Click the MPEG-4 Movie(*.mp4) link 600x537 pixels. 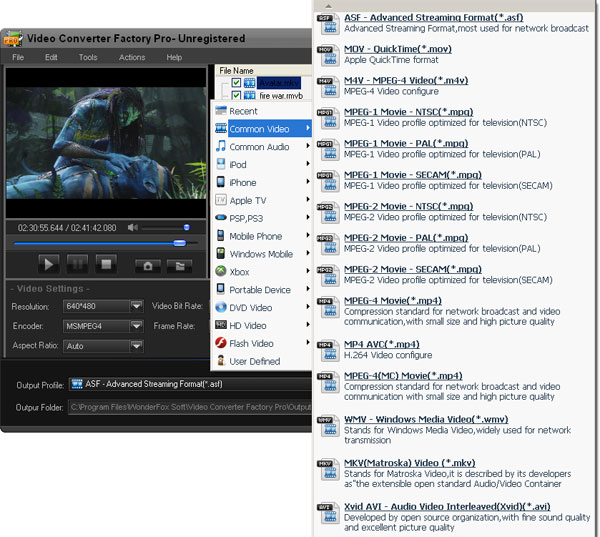[x=391, y=299]
